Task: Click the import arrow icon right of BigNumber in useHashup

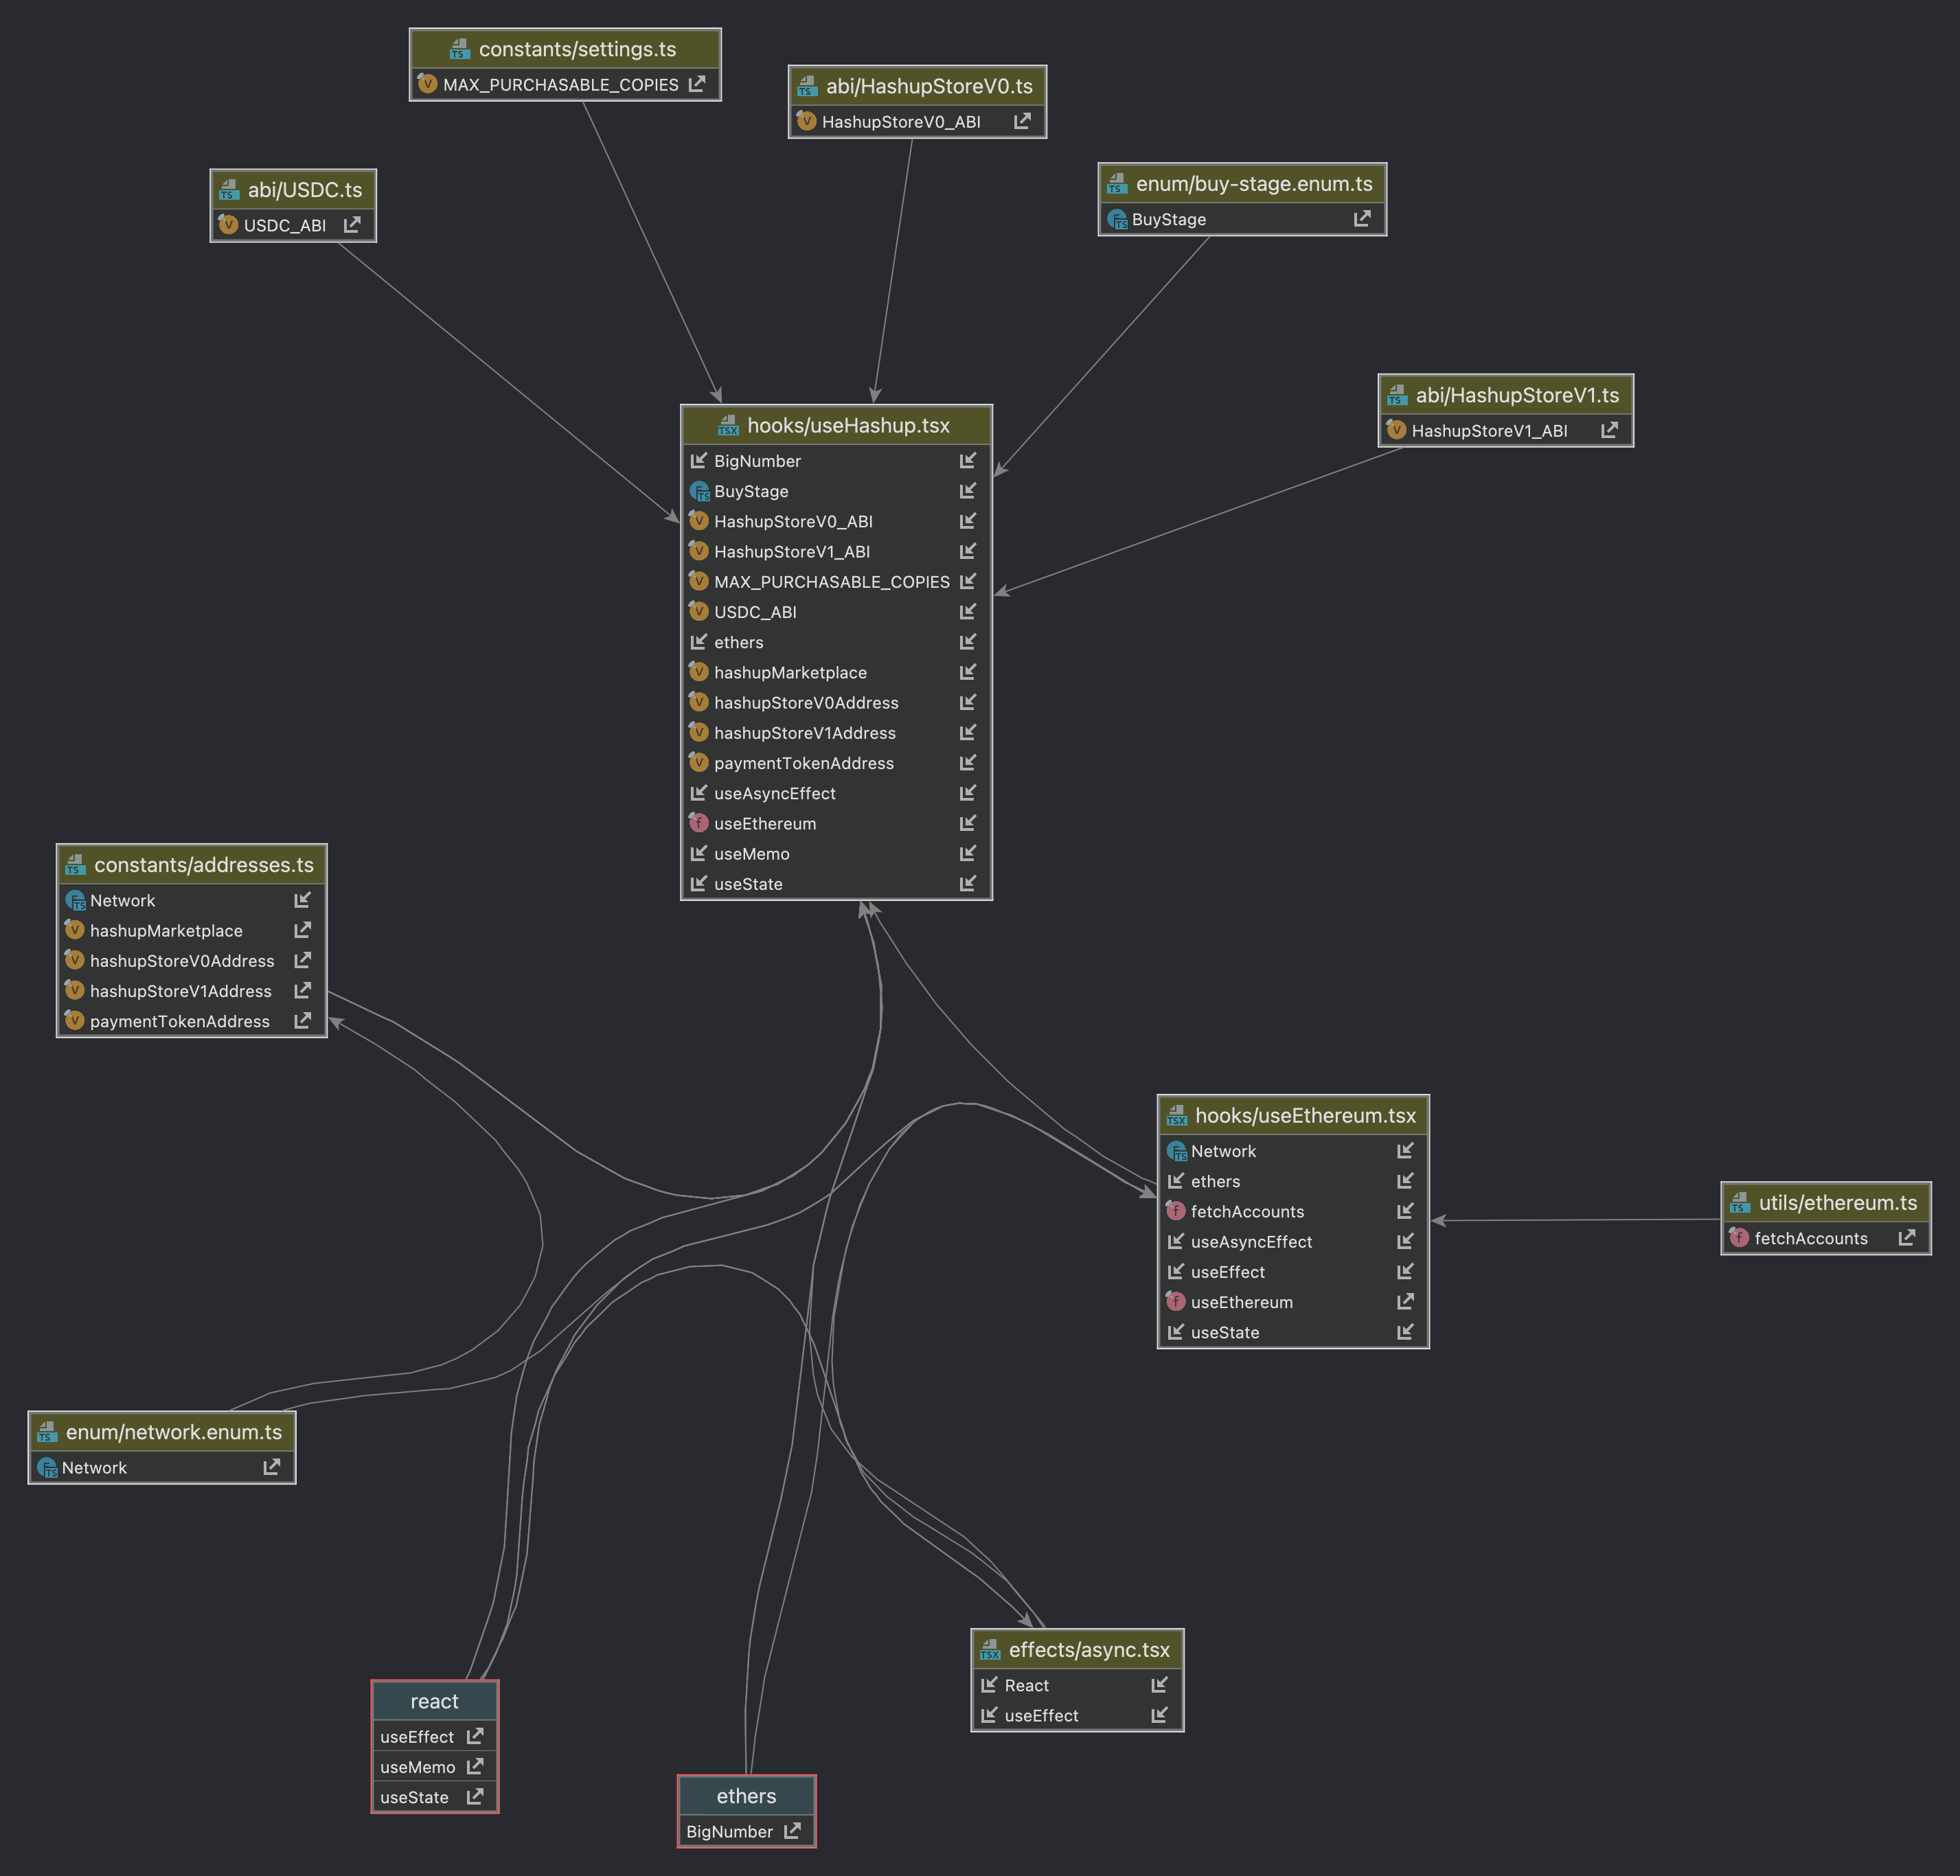Action: (967, 461)
